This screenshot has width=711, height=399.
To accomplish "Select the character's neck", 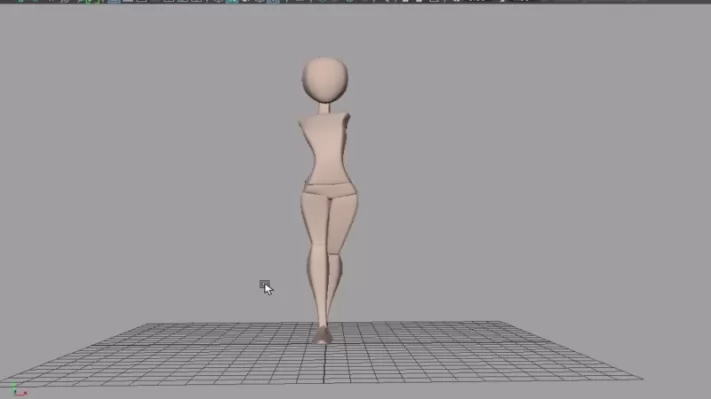I will (x=324, y=109).
